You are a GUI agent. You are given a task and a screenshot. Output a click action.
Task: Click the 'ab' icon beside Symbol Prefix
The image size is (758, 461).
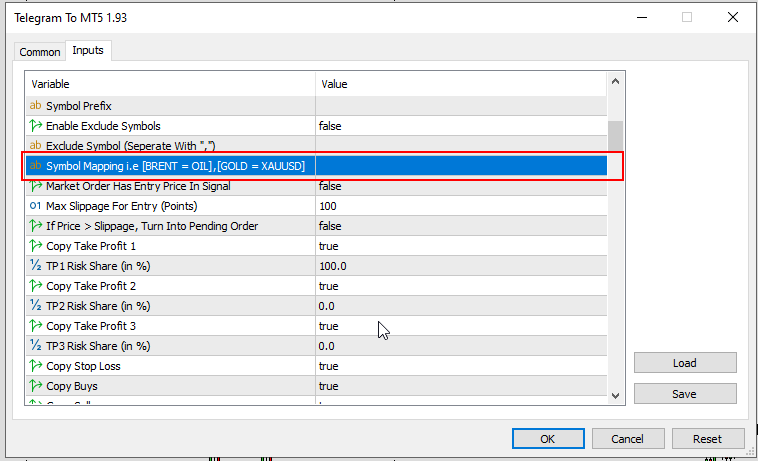click(36, 106)
